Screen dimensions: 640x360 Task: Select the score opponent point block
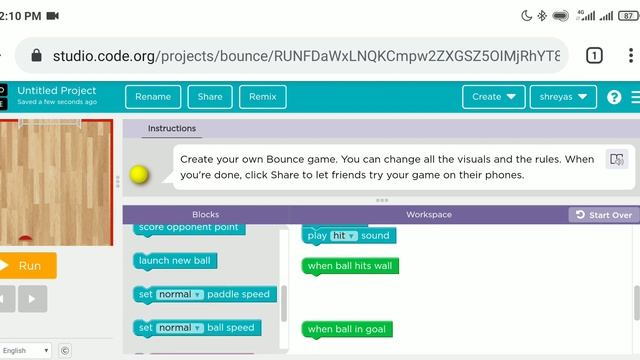pyautogui.click(x=189, y=229)
